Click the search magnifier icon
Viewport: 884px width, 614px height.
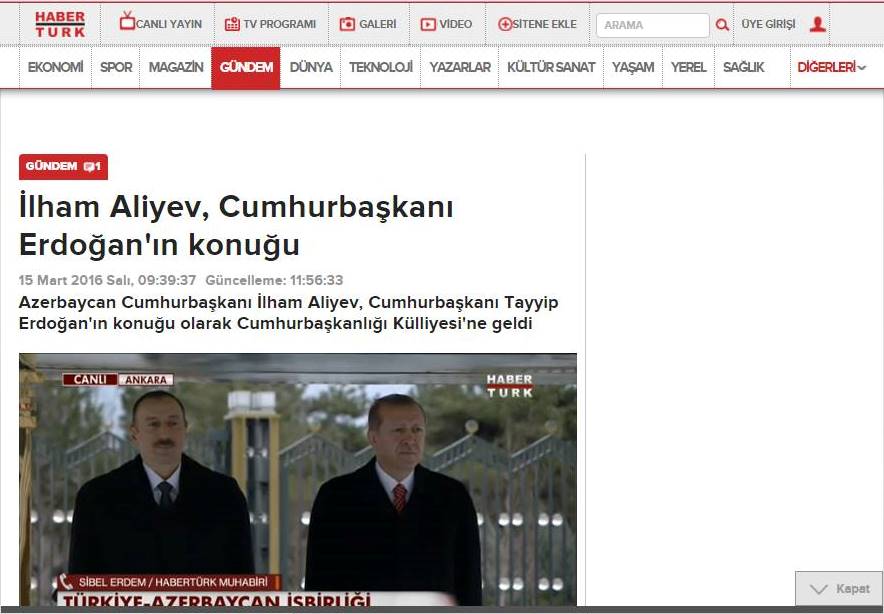click(x=722, y=25)
